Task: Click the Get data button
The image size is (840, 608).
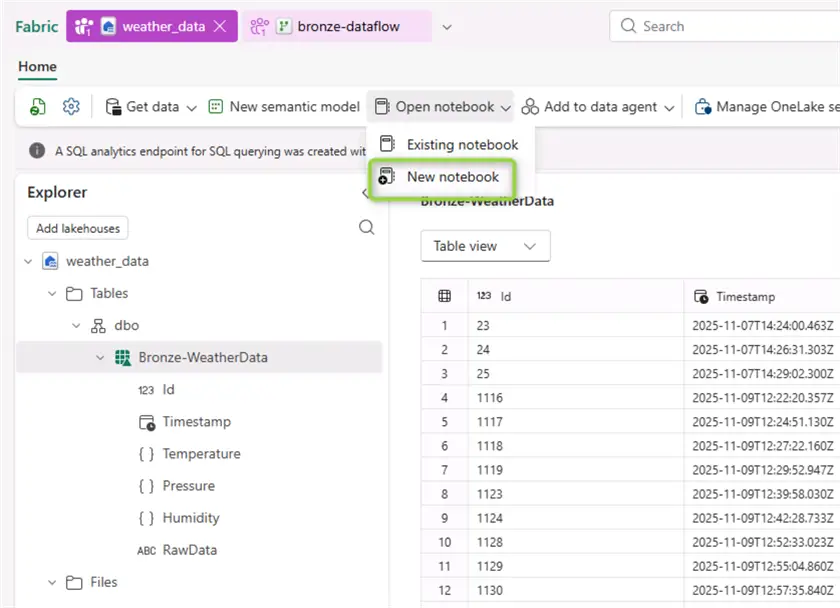Action: click(151, 107)
